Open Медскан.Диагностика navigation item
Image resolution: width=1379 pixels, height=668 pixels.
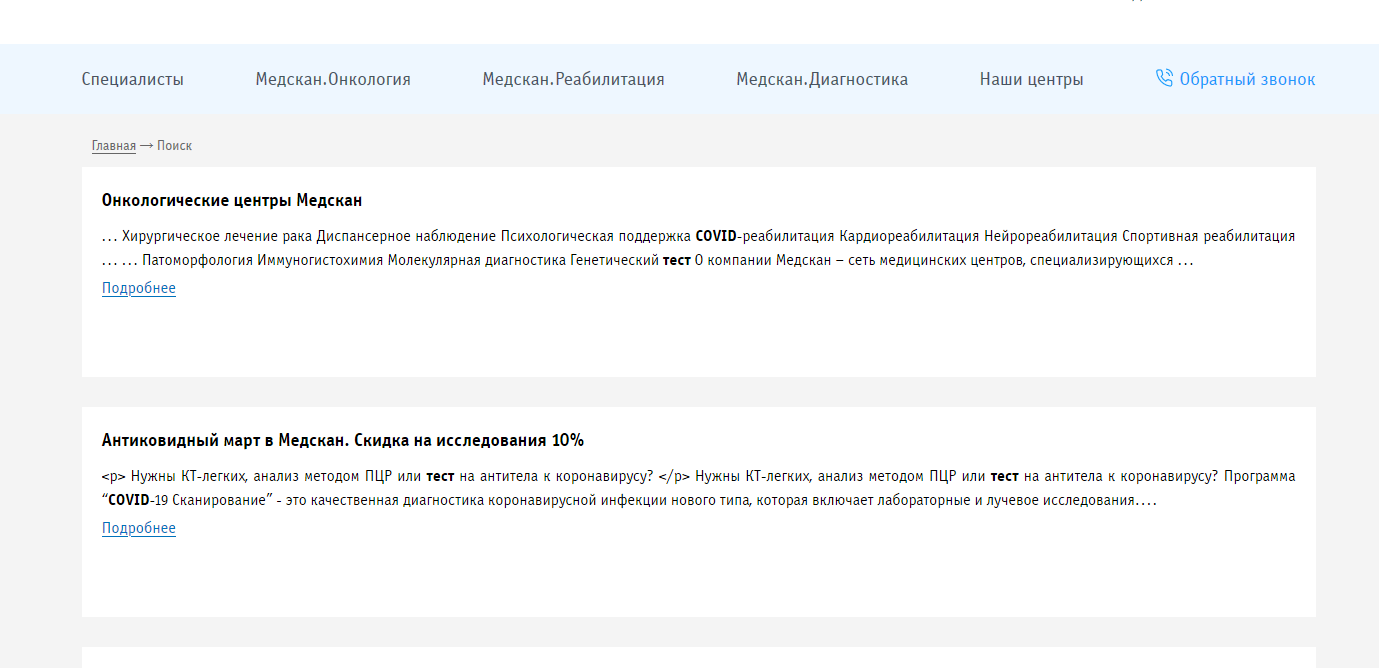pos(821,79)
